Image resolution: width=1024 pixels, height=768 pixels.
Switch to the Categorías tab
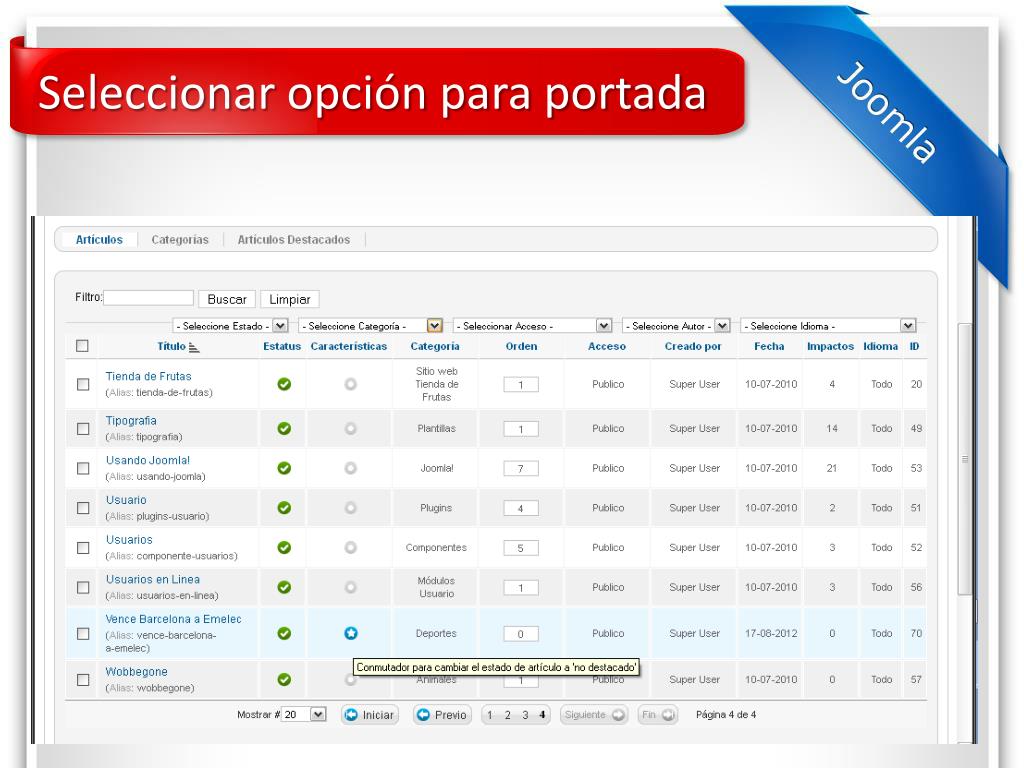pyautogui.click(x=180, y=240)
